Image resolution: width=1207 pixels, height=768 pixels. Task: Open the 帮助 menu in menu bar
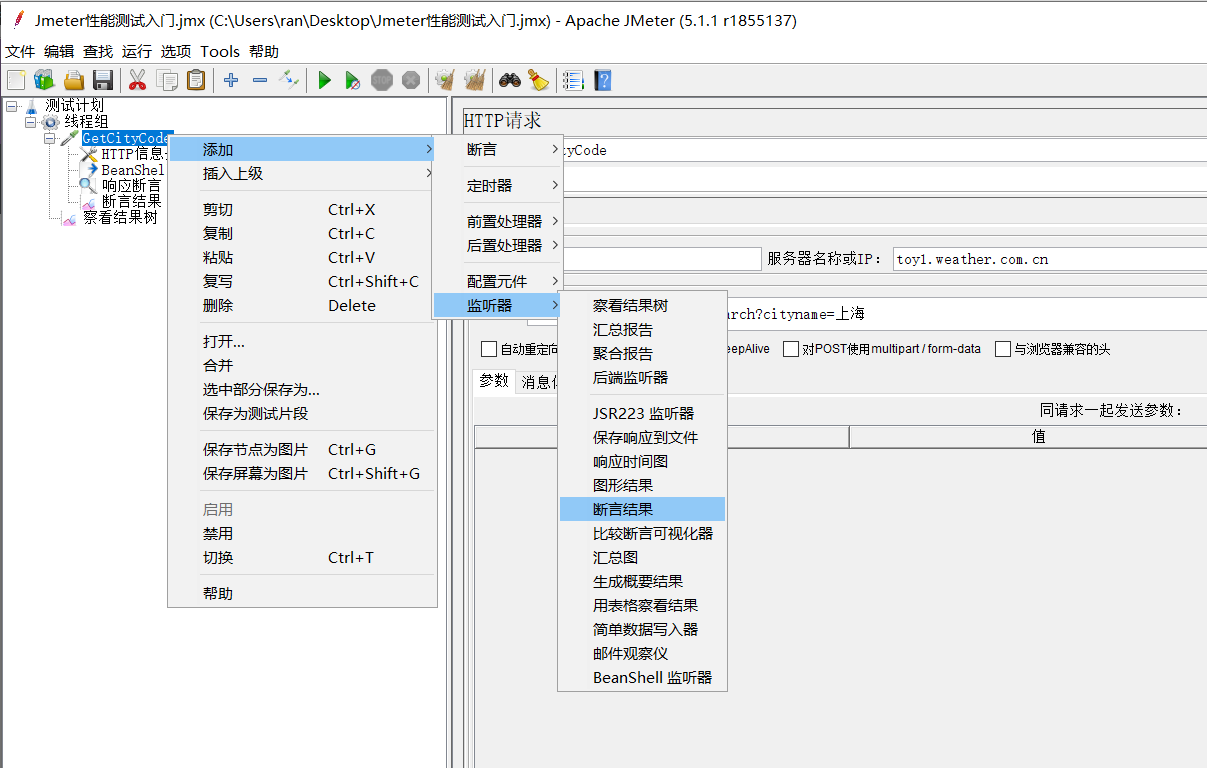tap(264, 52)
